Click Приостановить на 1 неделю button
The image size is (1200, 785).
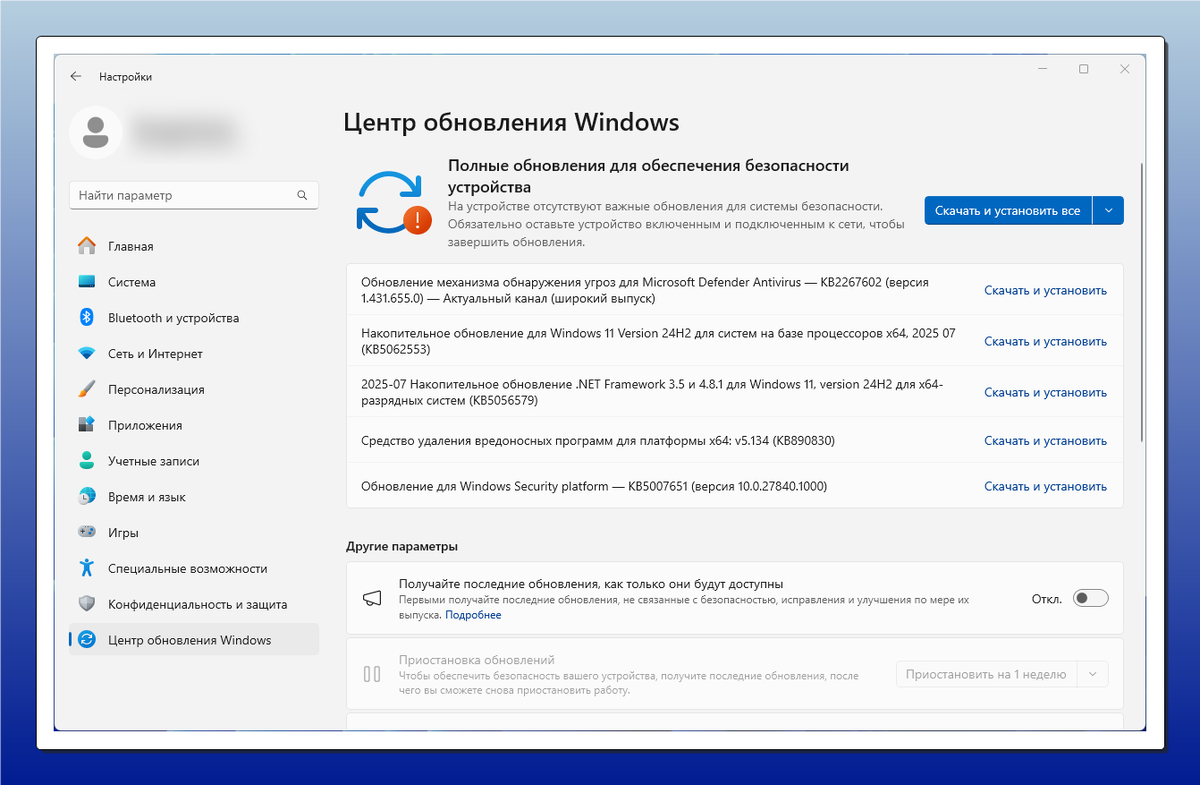(987, 674)
